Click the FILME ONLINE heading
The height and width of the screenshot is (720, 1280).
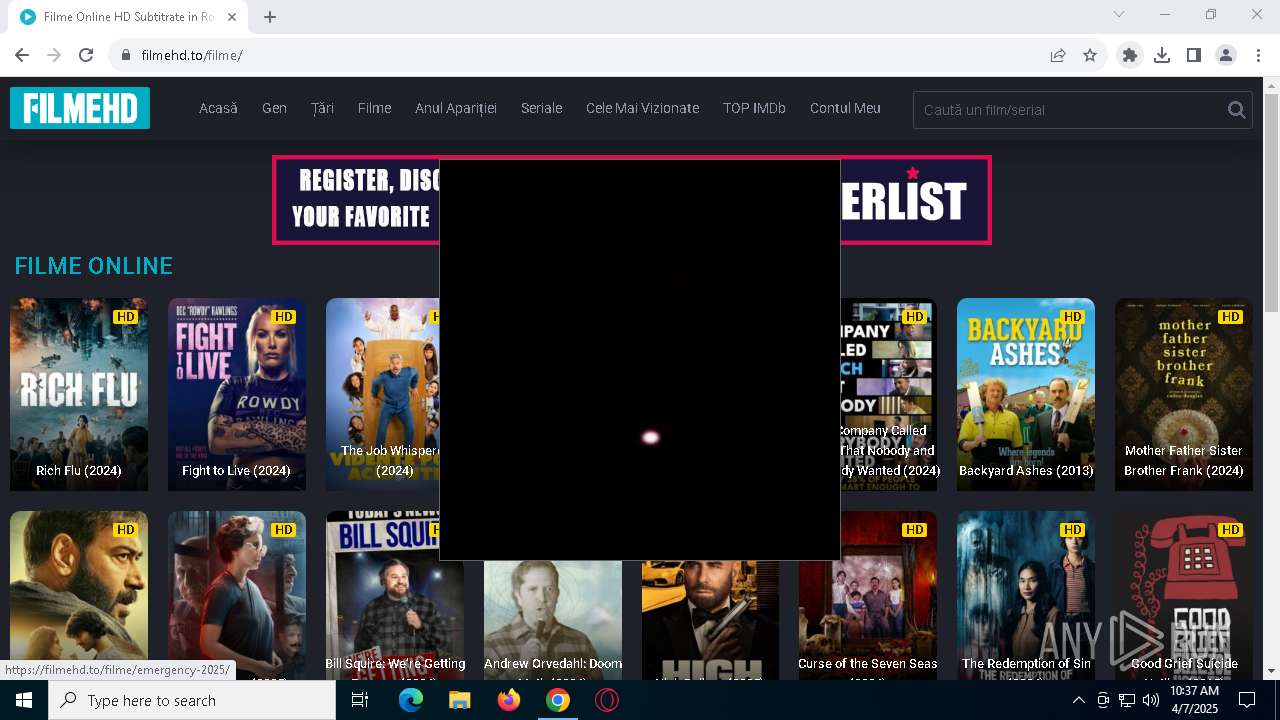pos(94,266)
